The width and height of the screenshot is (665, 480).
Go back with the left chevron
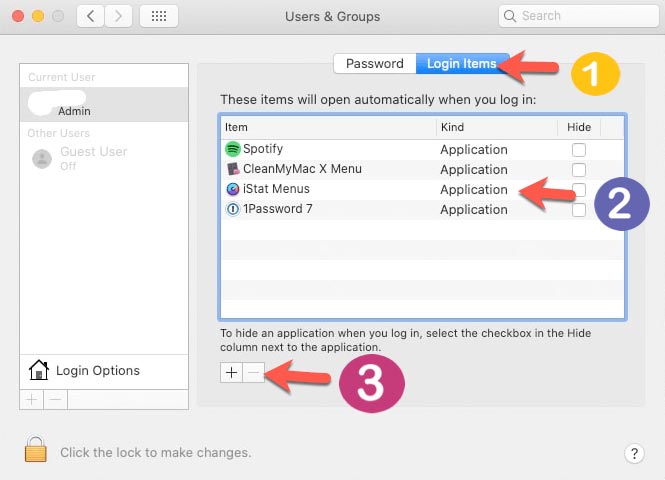(92, 17)
